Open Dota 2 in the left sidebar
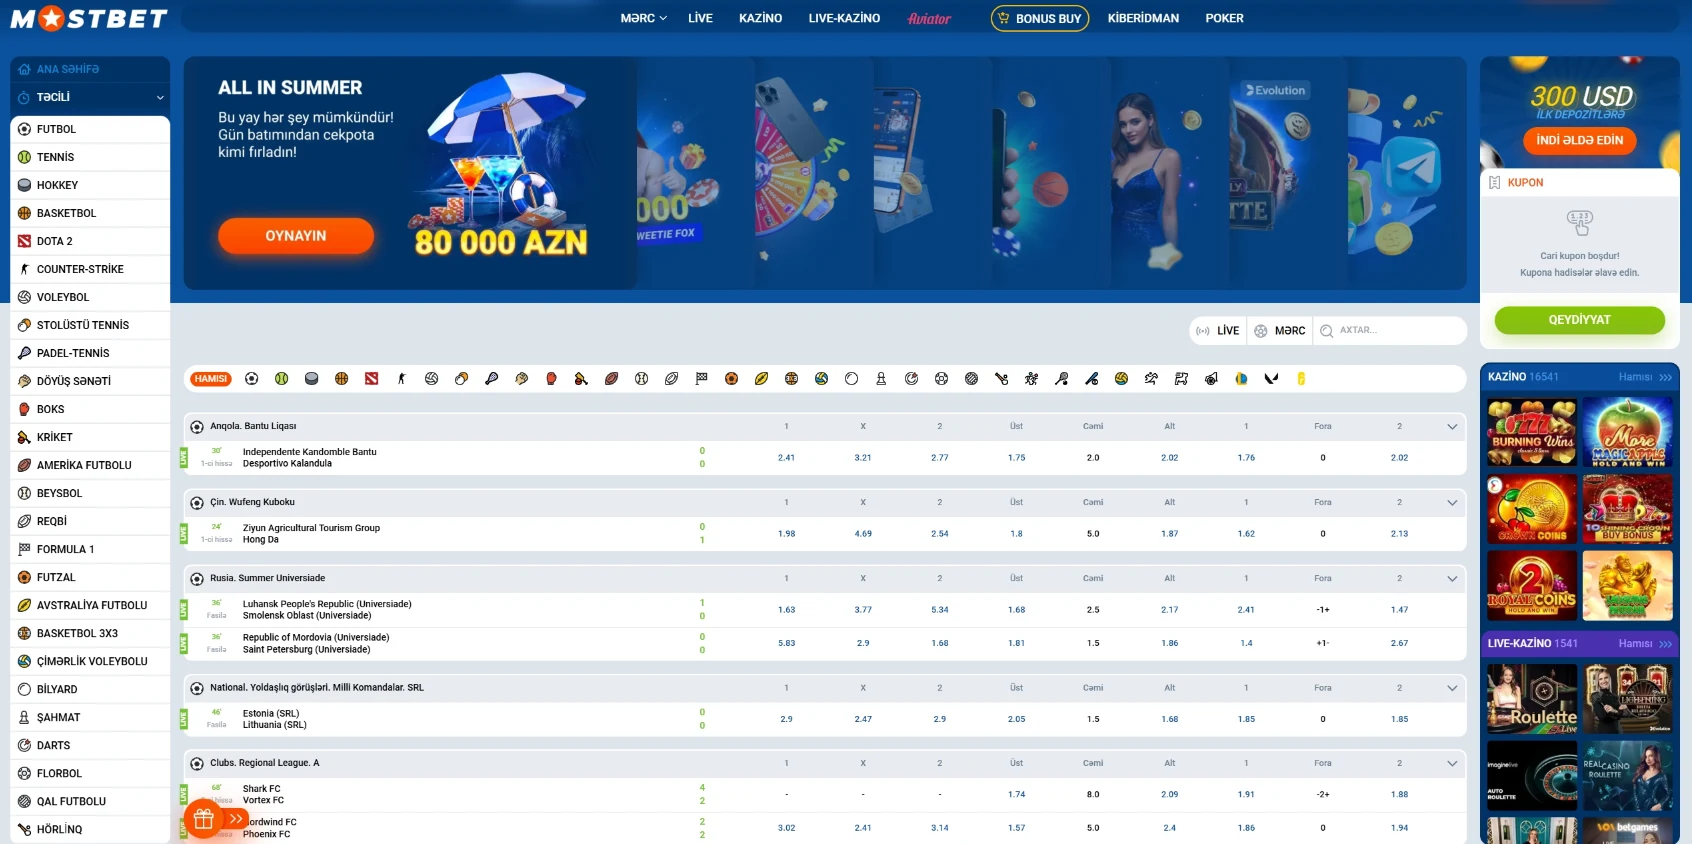 pyautogui.click(x=90, y=241)
